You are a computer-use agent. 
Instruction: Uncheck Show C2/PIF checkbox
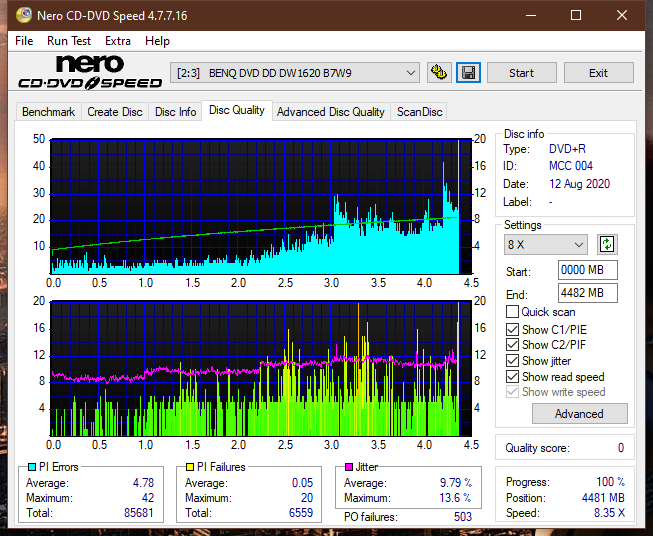pyautogui.click(x=512, y=344)
